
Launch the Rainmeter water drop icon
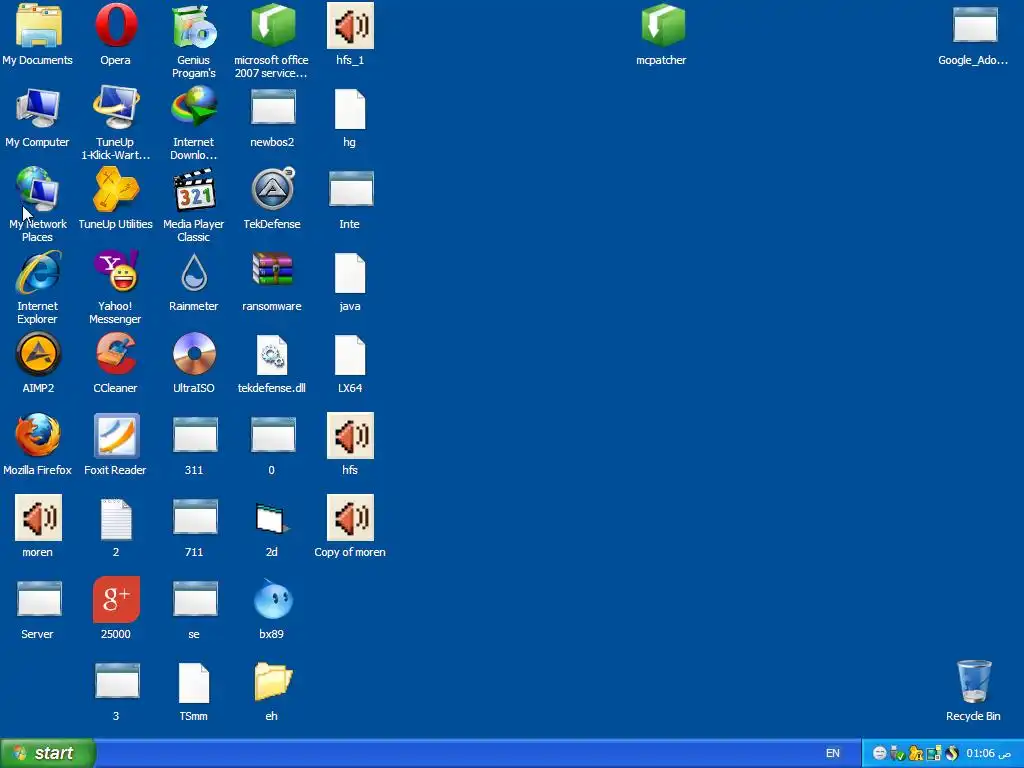194,273
